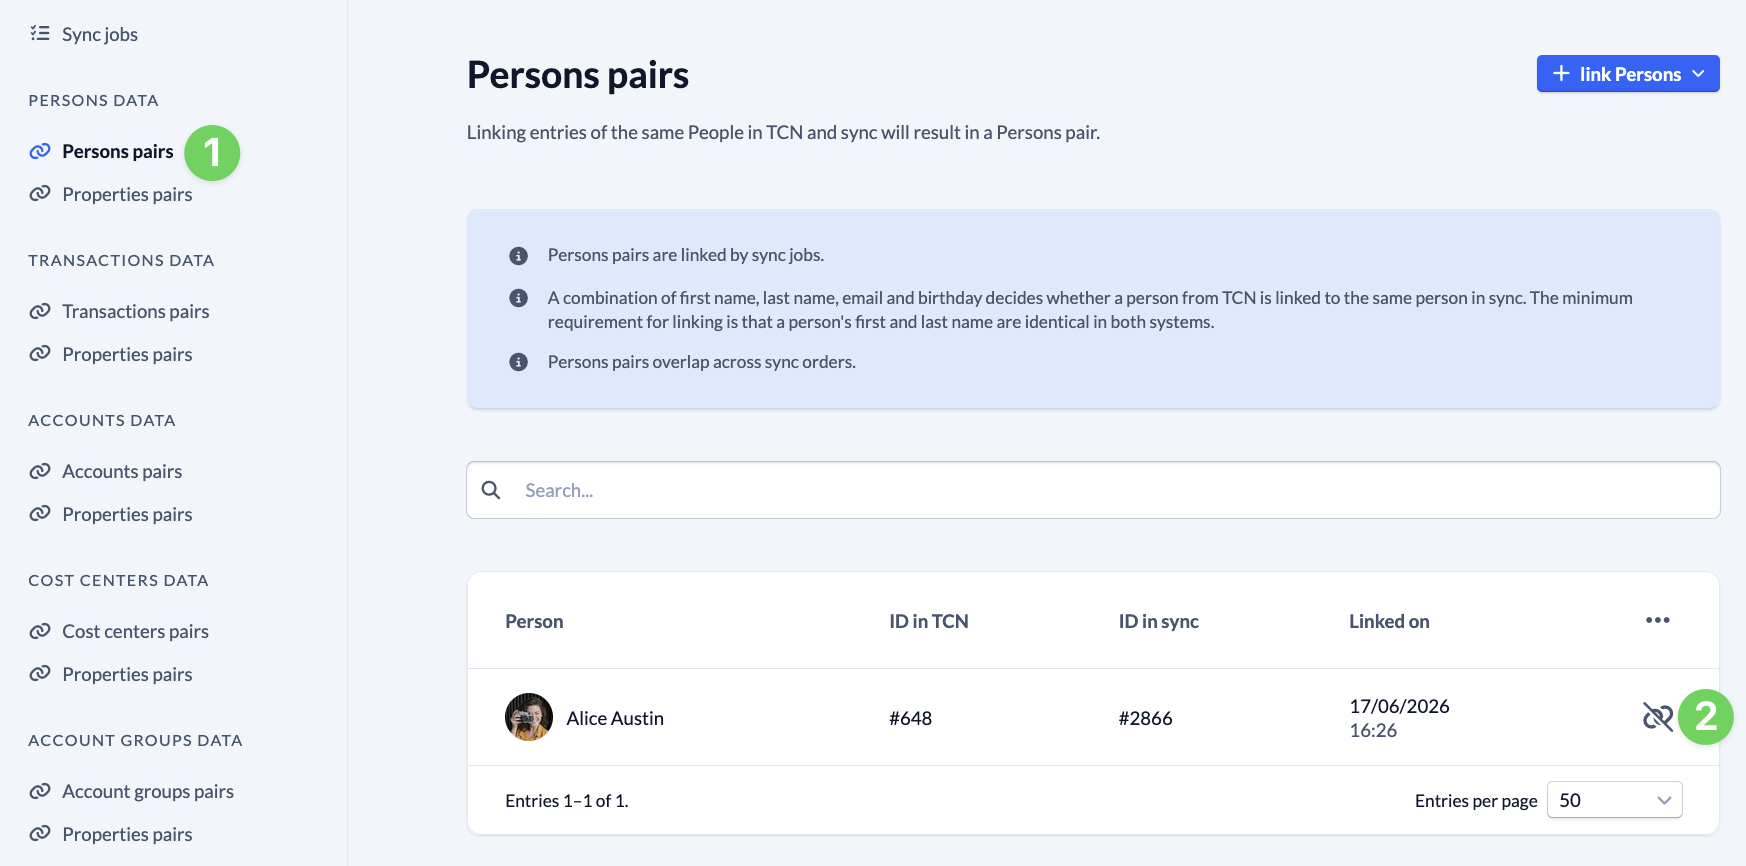Focus the Search input field
Viewport: 1746px width, 866px height.
tap(1093, 490)
